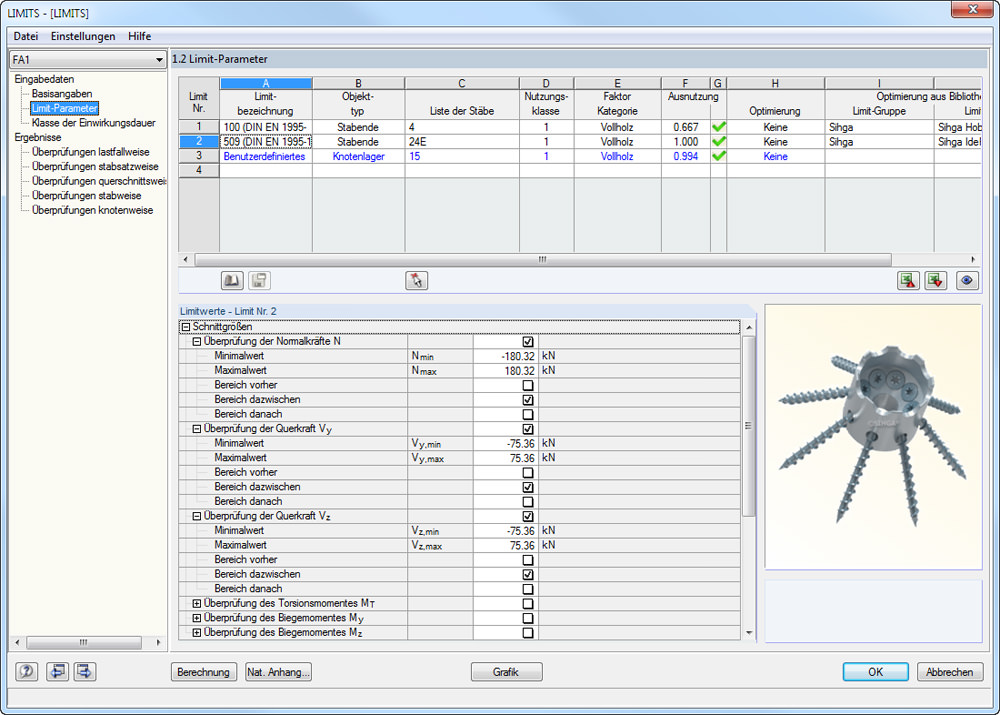Click the Sihga connector preview image
The height and width of the screenshot is (715, 1000).
click(x=873, y=437)
